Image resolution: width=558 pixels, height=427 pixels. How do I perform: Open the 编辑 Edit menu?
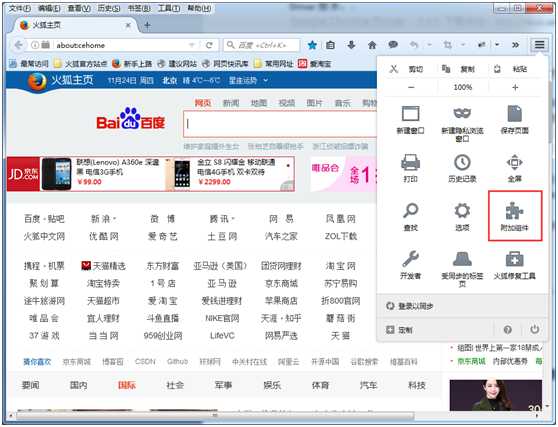pos(49,8)
